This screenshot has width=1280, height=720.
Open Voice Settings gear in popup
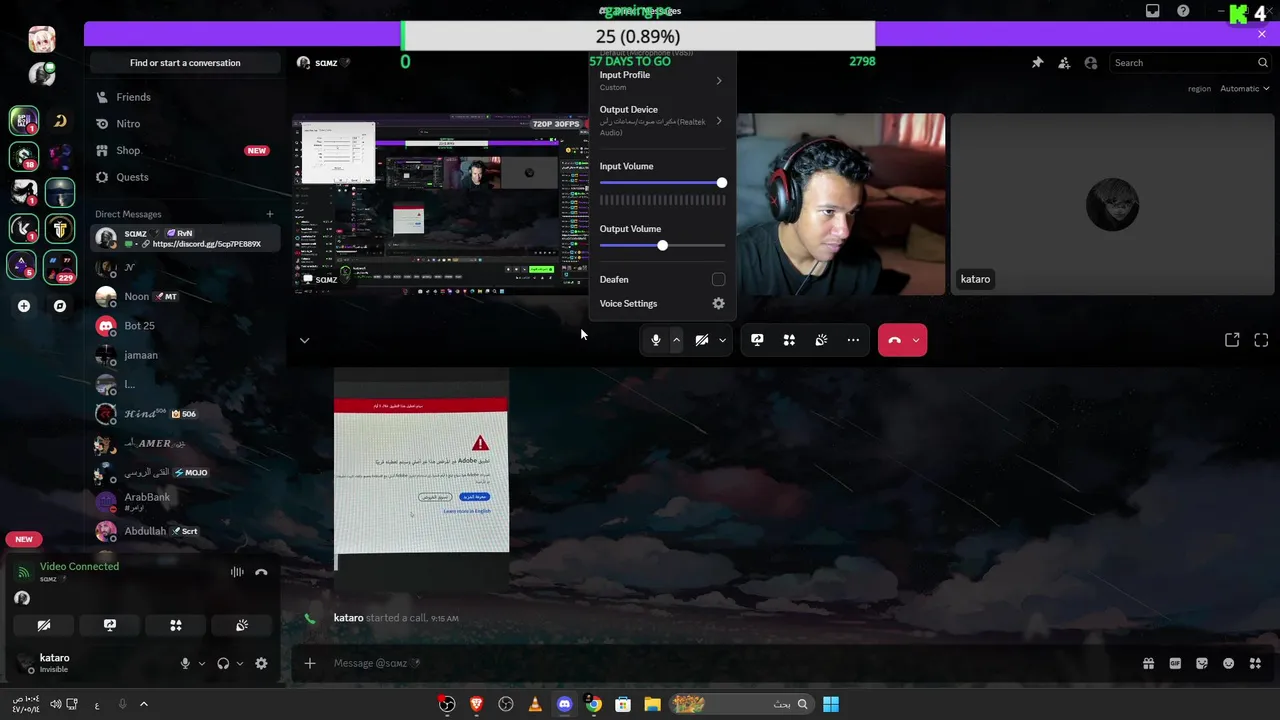tap(718, 303)
